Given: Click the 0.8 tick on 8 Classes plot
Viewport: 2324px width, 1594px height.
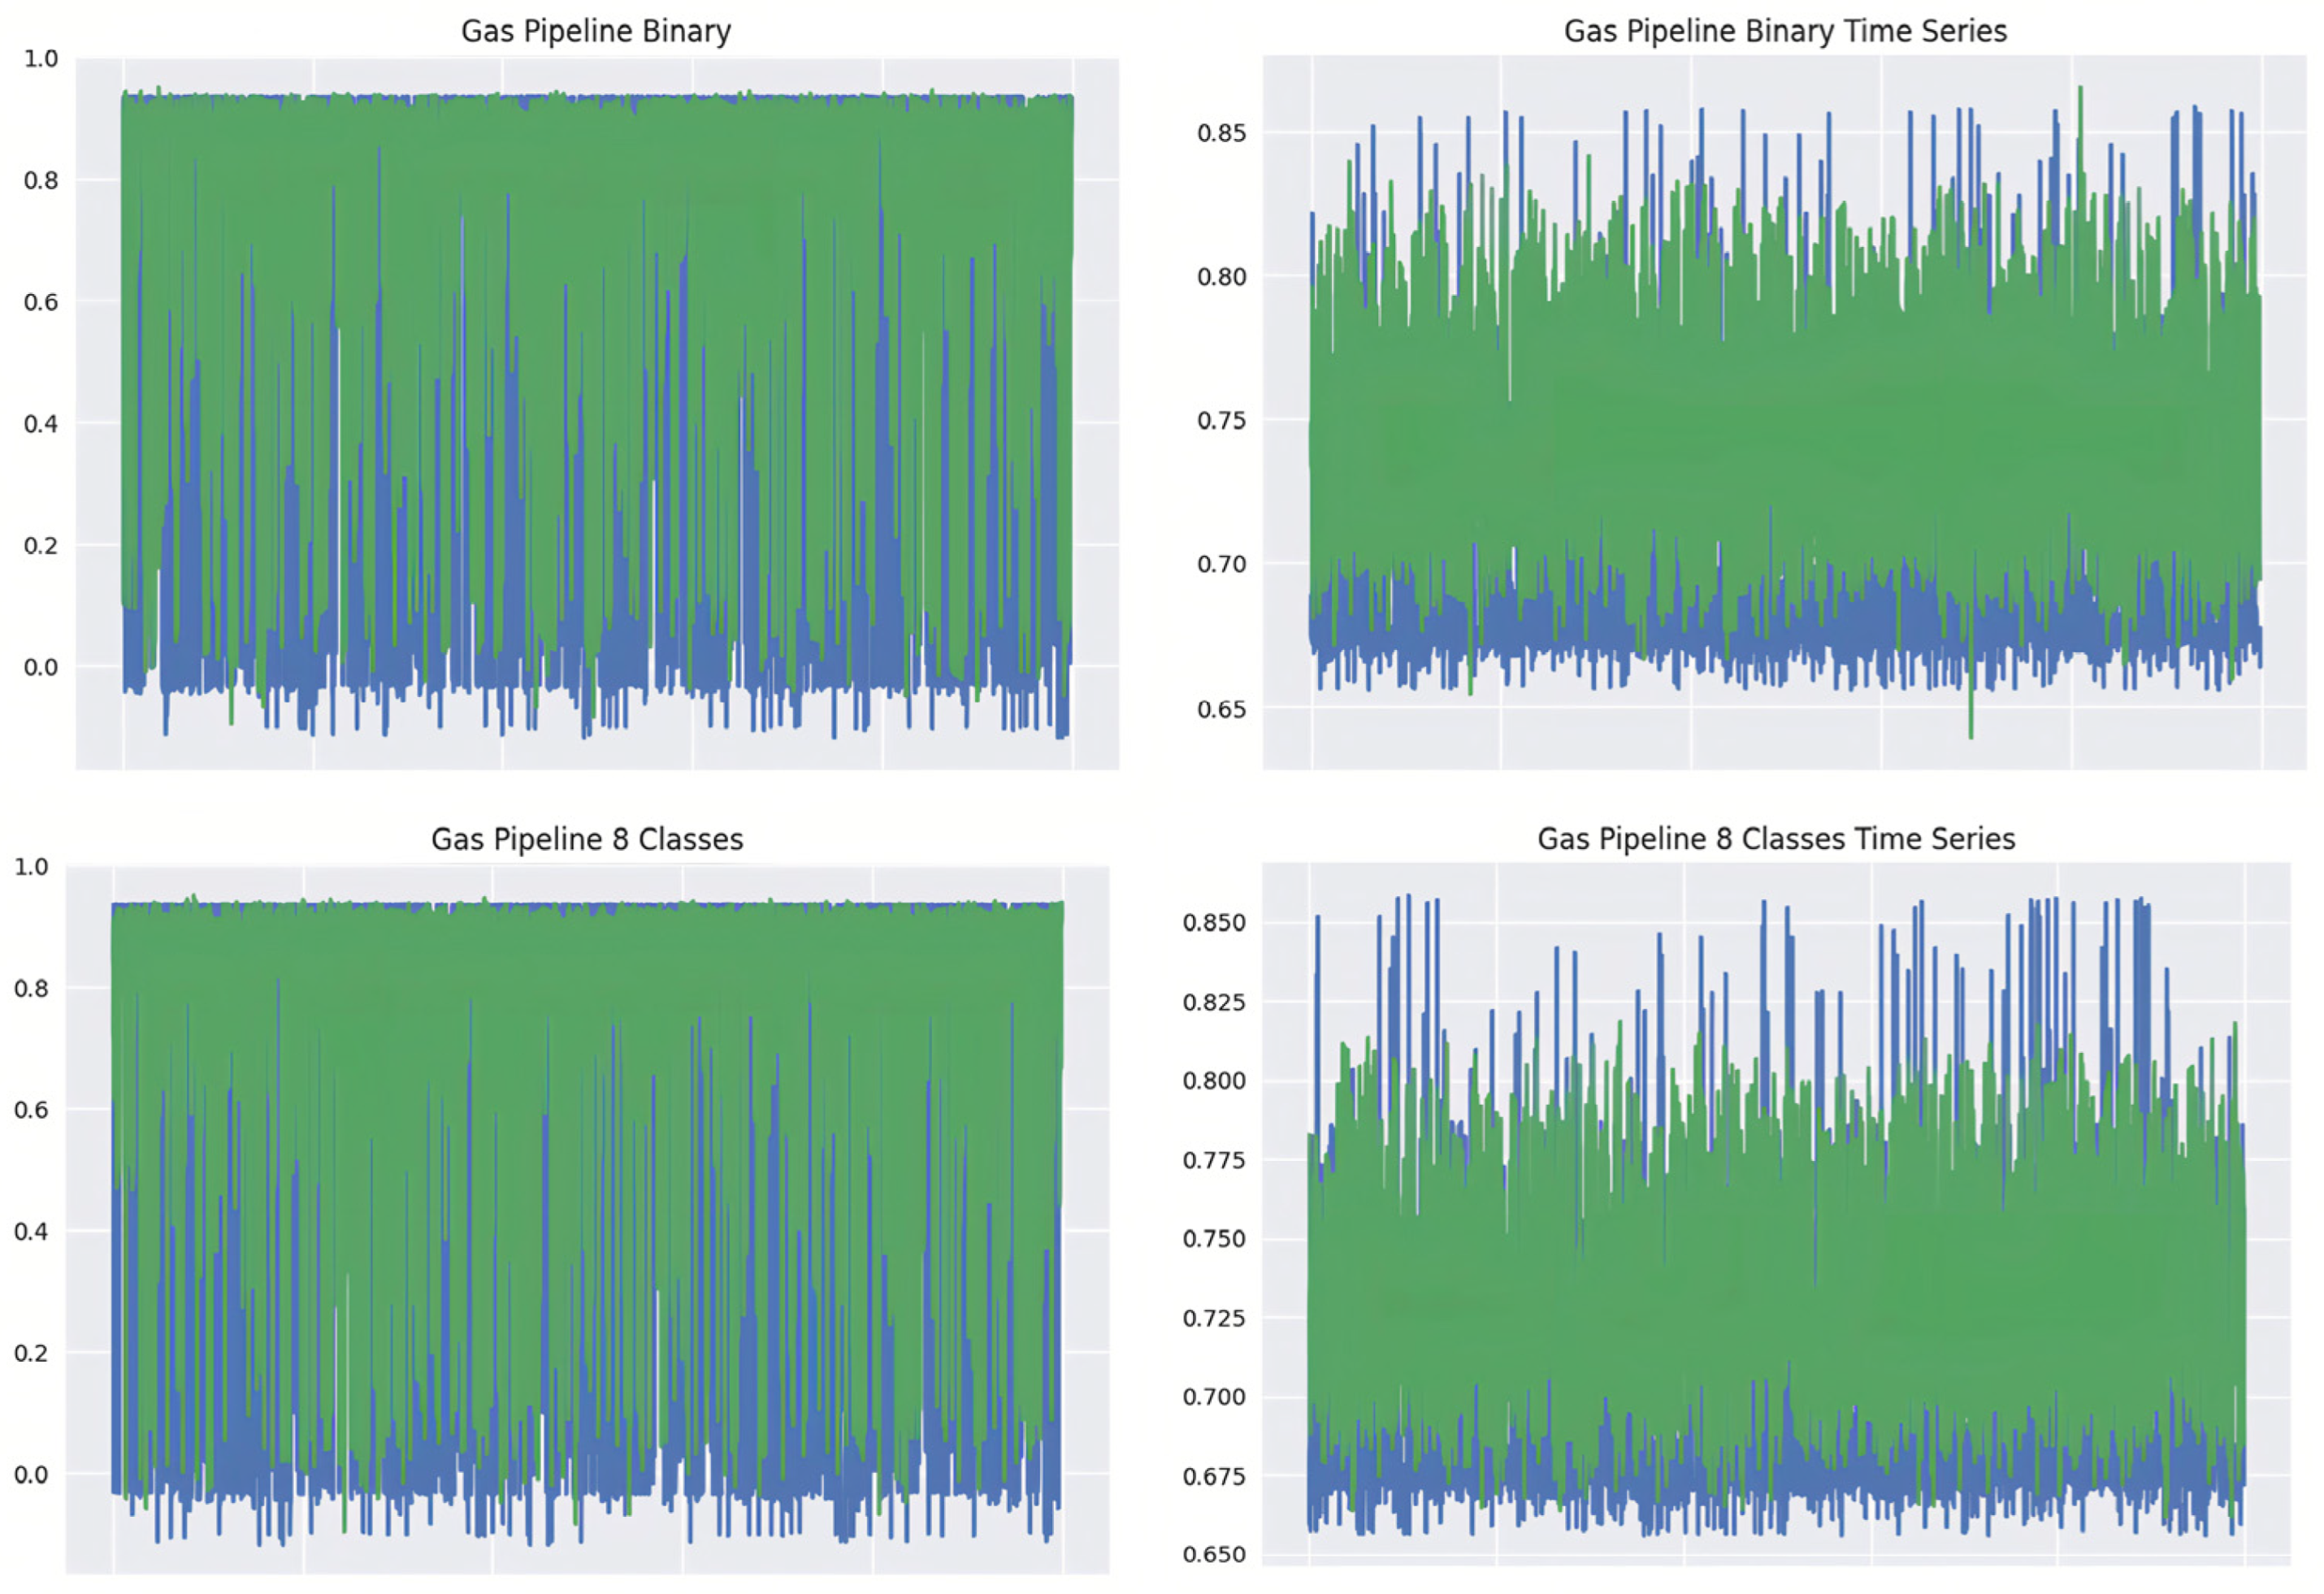Looking at the screenshot, I should click(x=31, y=988).
